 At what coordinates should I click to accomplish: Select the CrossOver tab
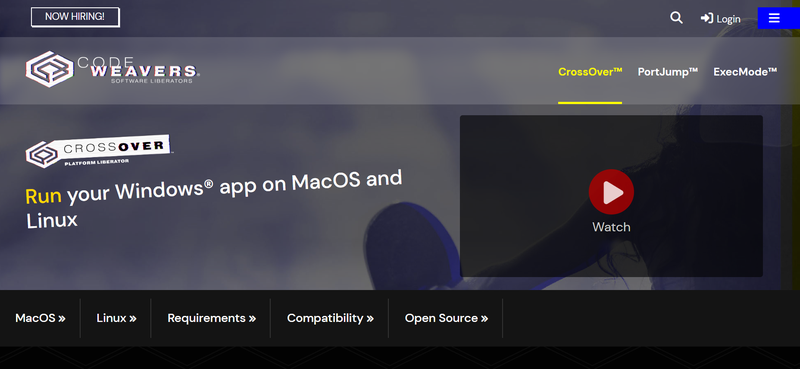coord(590,72)
